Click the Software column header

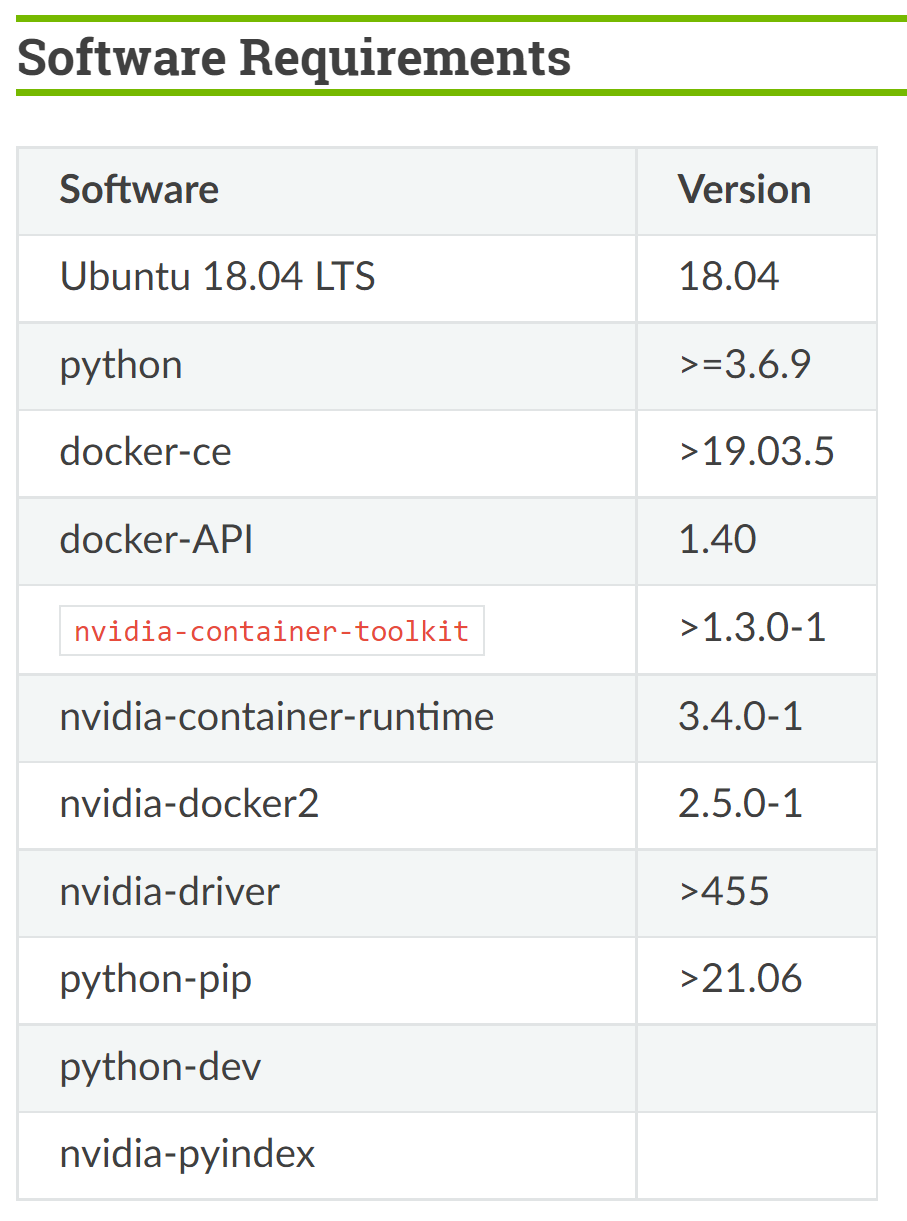139,189
